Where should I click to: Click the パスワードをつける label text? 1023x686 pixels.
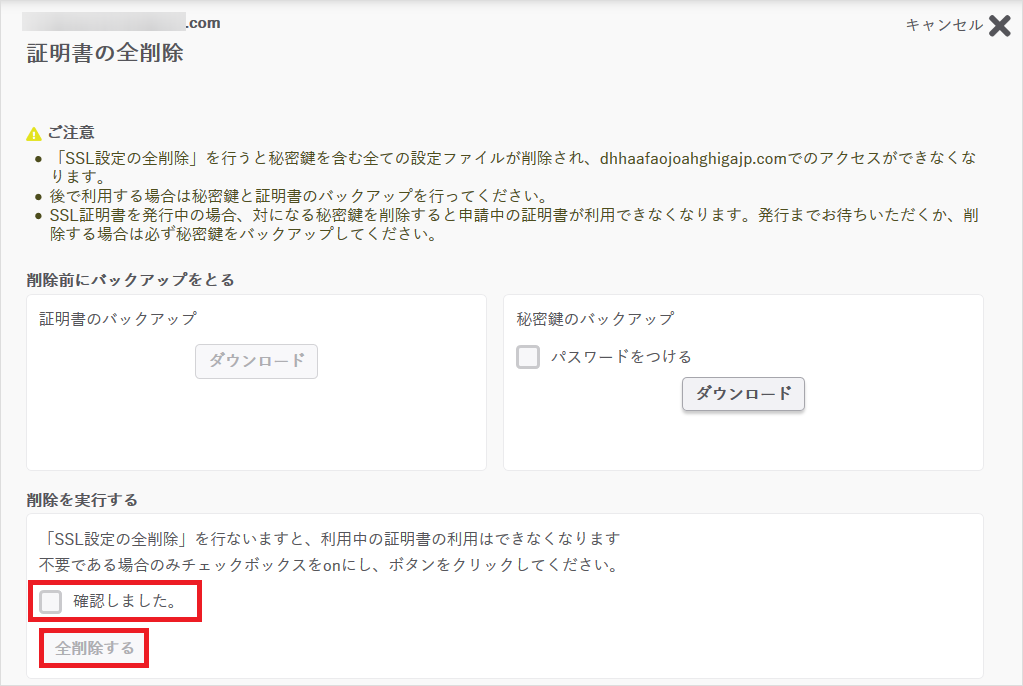click(620, 357)
